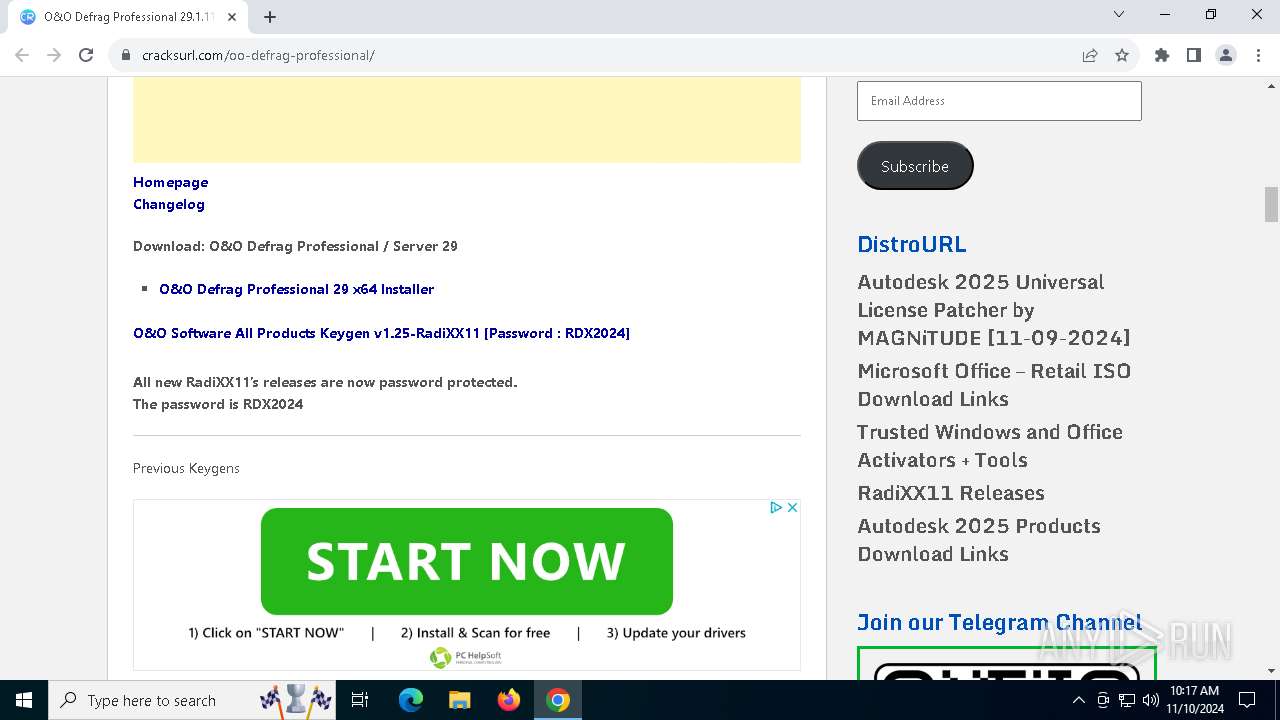The image size is (1280, 720).
Task: Open a new tab with plus icon
Action: coord(270,16)
